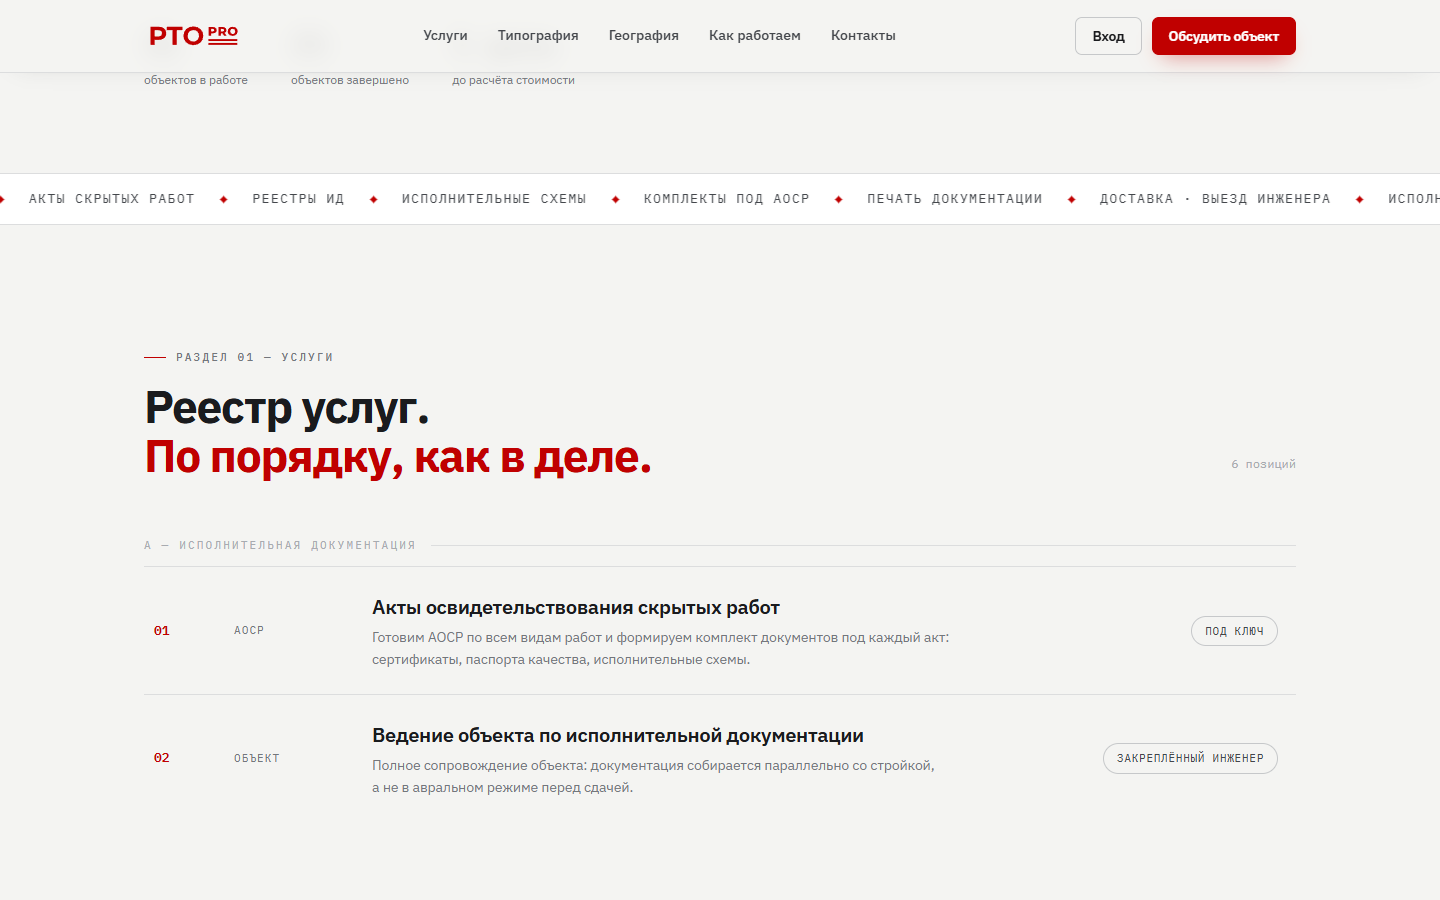This screenshot has width=1440, height=900.
Task: Open the Типография nav link
Action: click(x=538, y=35)
